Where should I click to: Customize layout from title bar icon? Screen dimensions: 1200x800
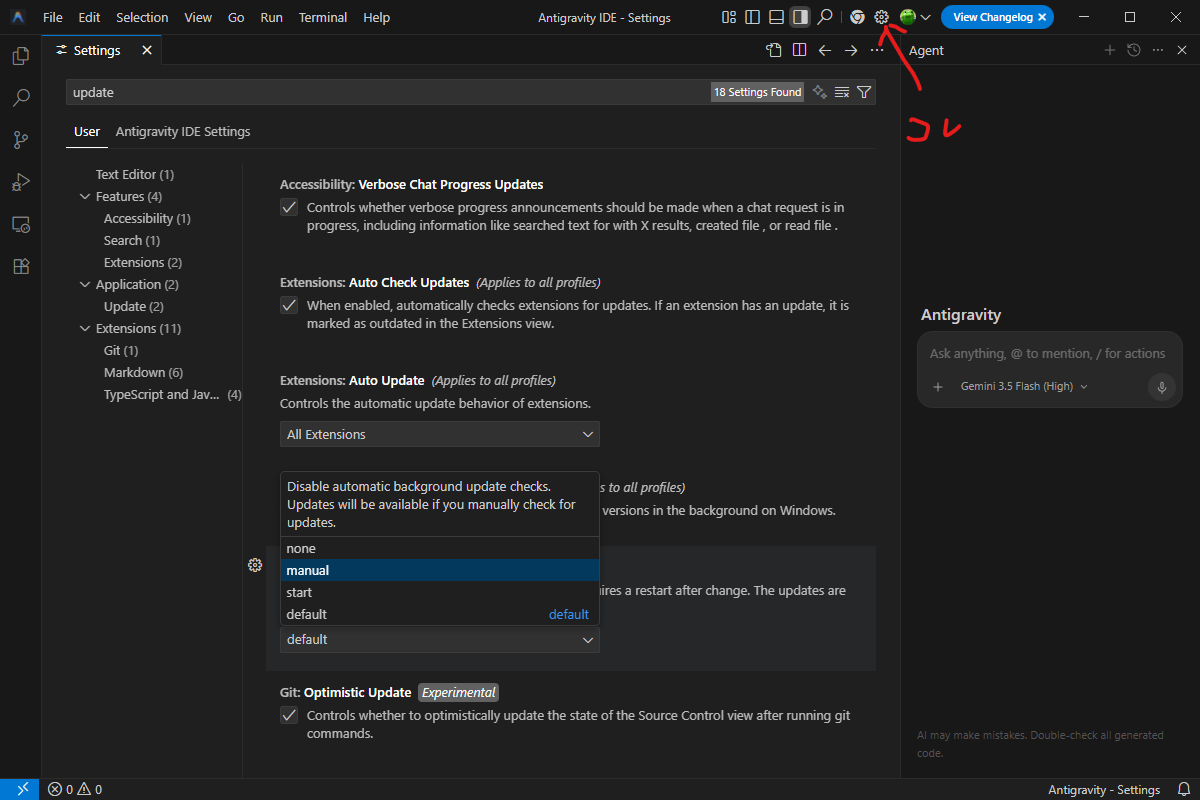pyautogui.click(x=729, y=17)
